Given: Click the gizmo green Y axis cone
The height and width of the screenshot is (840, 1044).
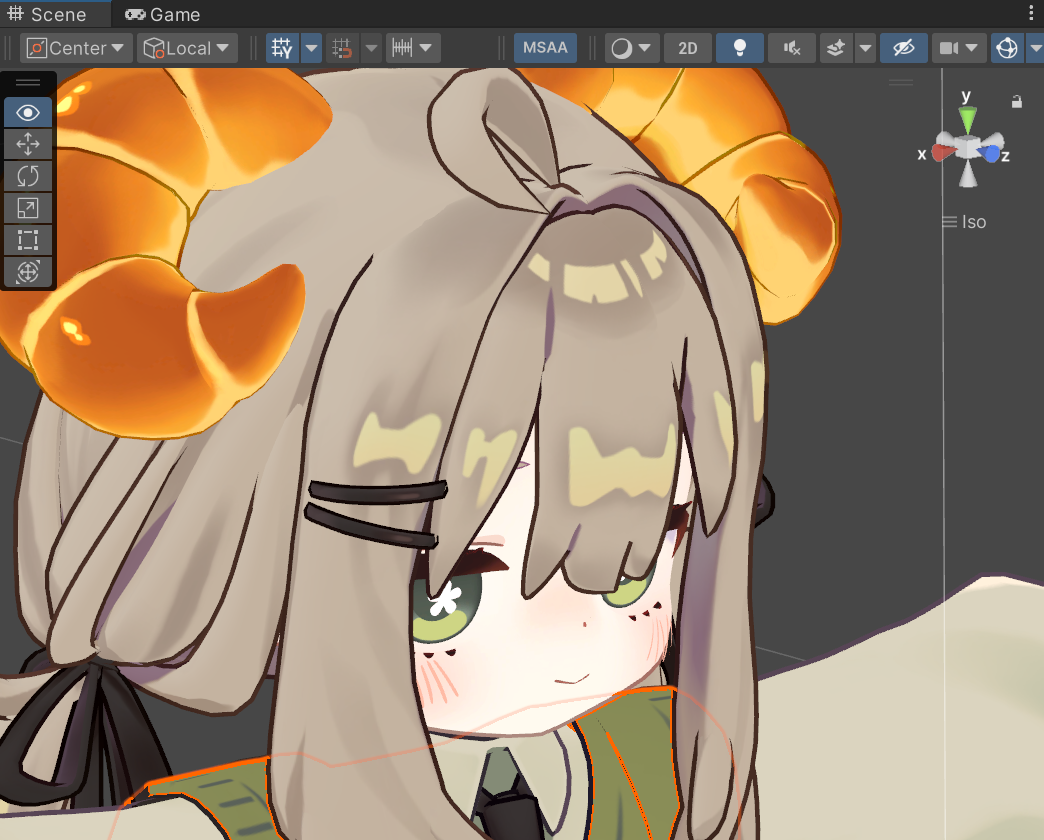Looking at the screenshot, I should point(967,120).
